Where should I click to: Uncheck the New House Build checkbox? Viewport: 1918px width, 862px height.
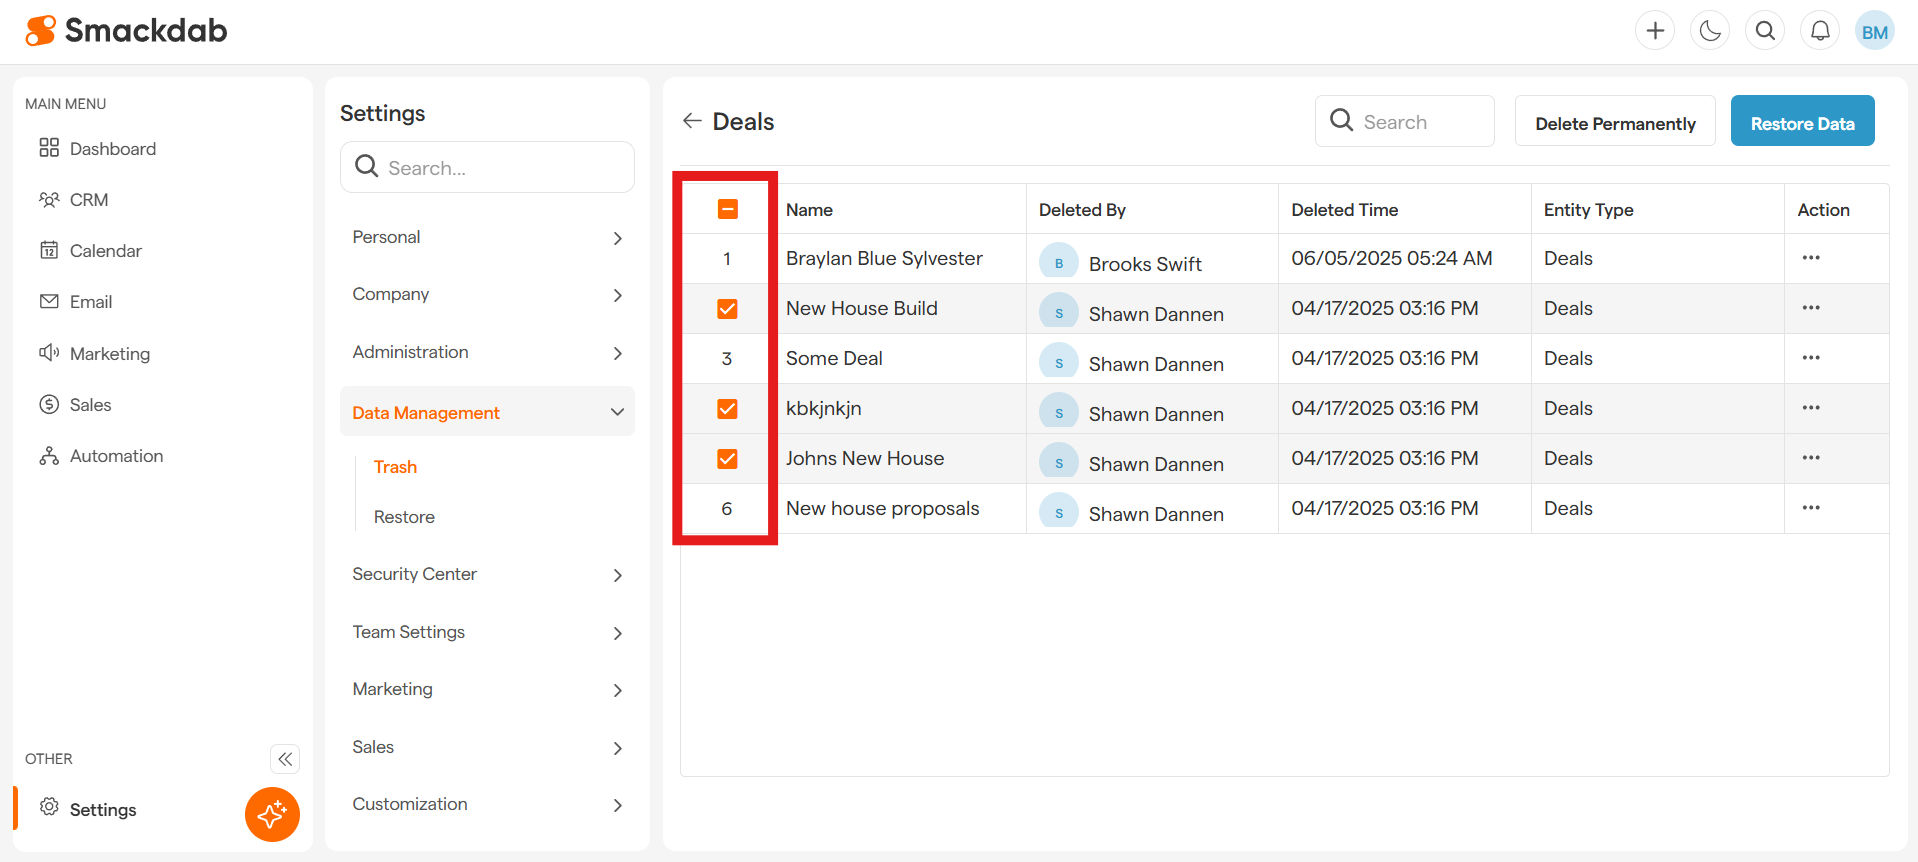coord(727,309)
